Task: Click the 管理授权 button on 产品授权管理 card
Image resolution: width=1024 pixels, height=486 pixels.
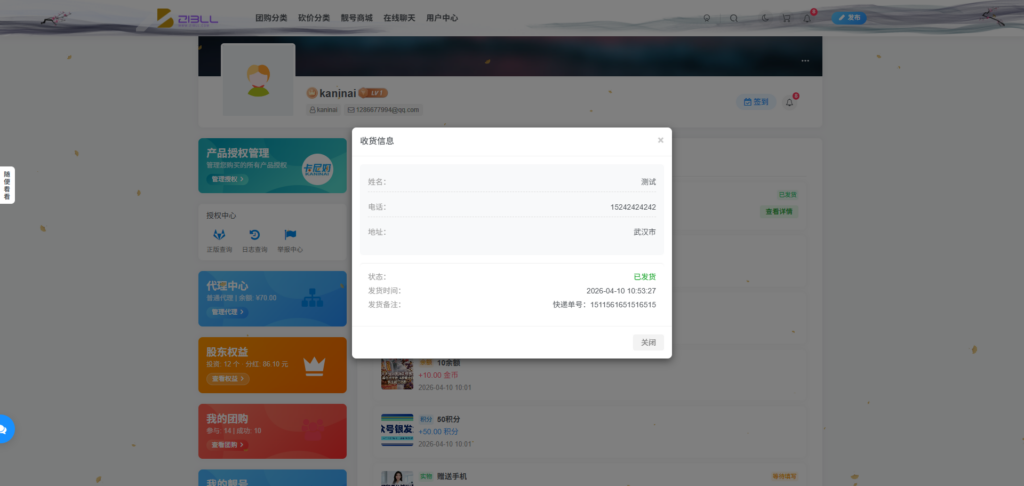Action: point(227,179)
